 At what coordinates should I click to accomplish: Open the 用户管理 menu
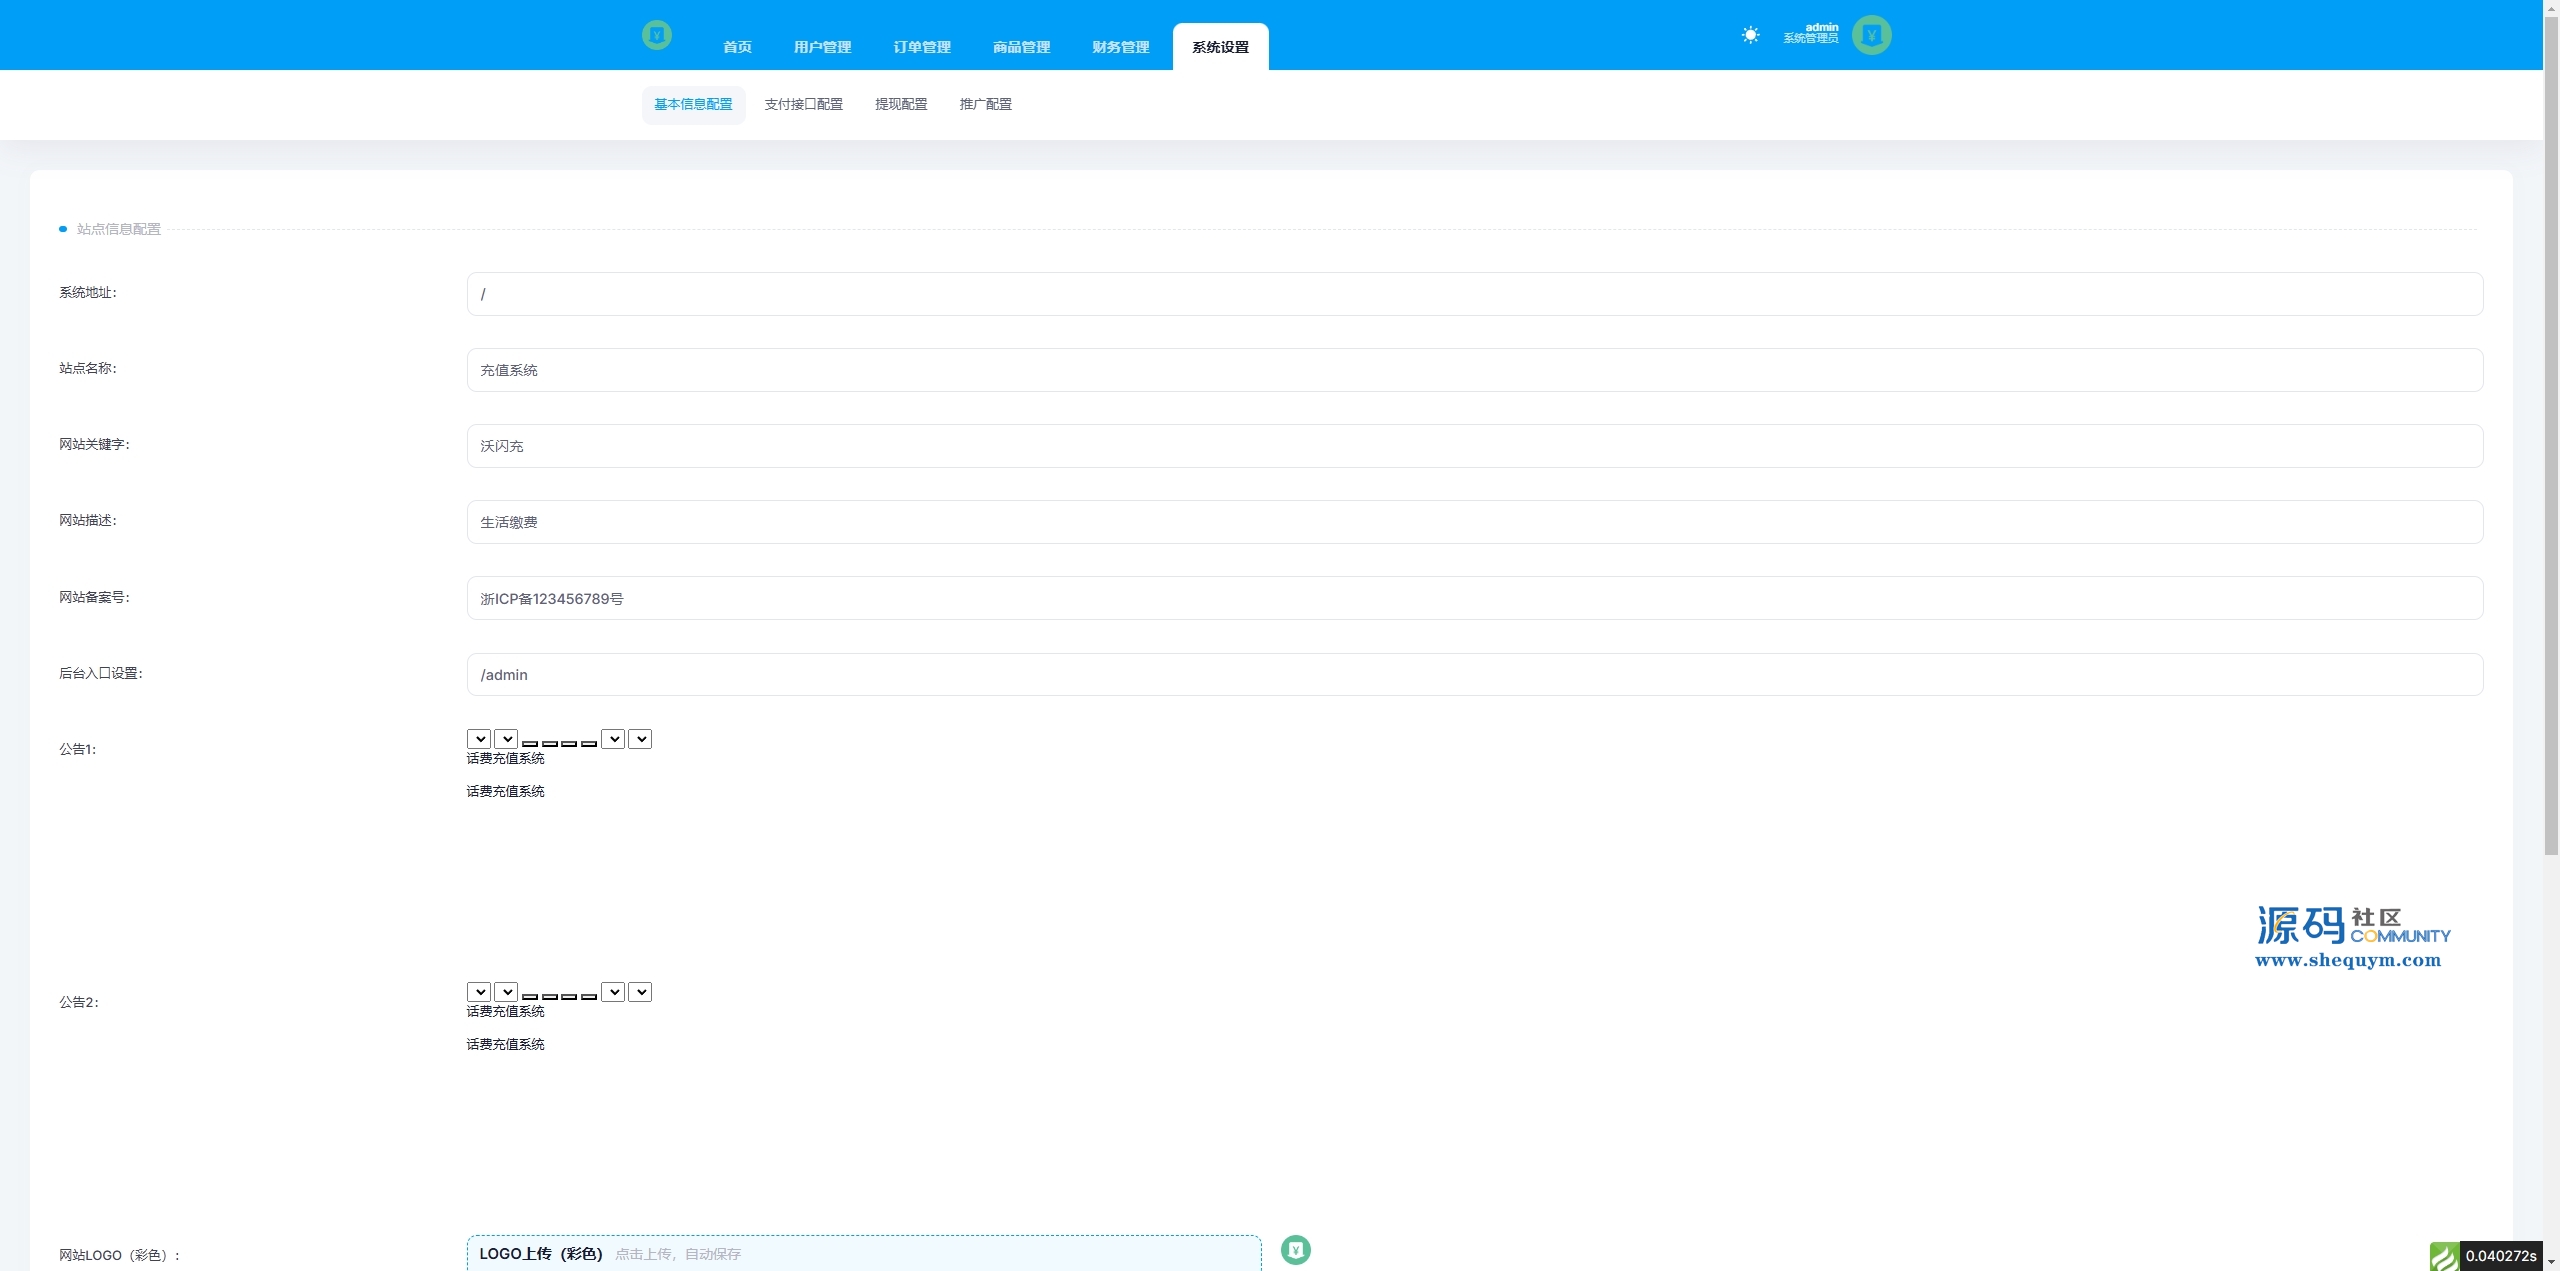point(822,47)
